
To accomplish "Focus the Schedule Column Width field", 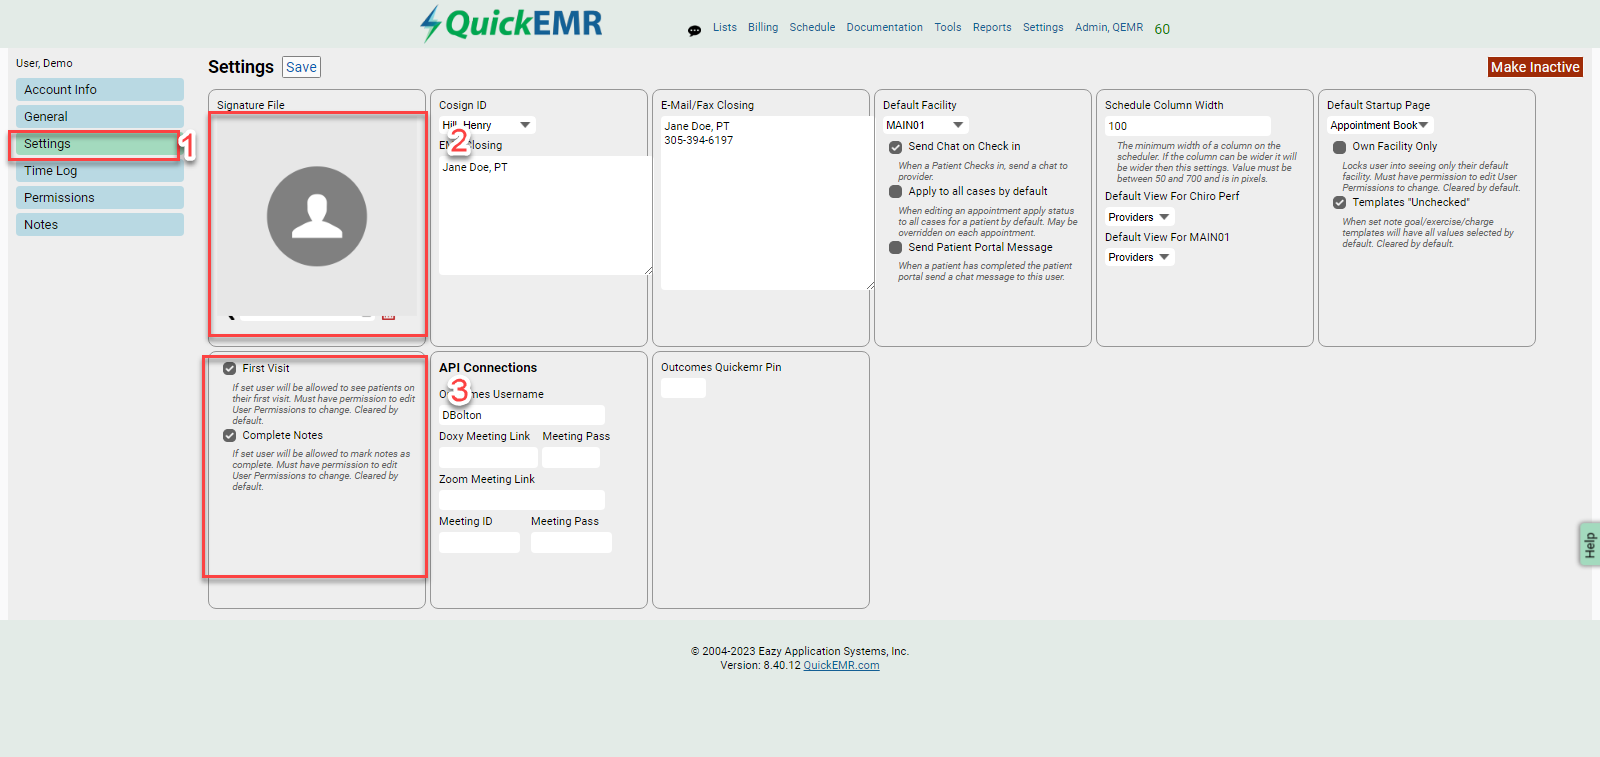I will tap(1188, 126).
